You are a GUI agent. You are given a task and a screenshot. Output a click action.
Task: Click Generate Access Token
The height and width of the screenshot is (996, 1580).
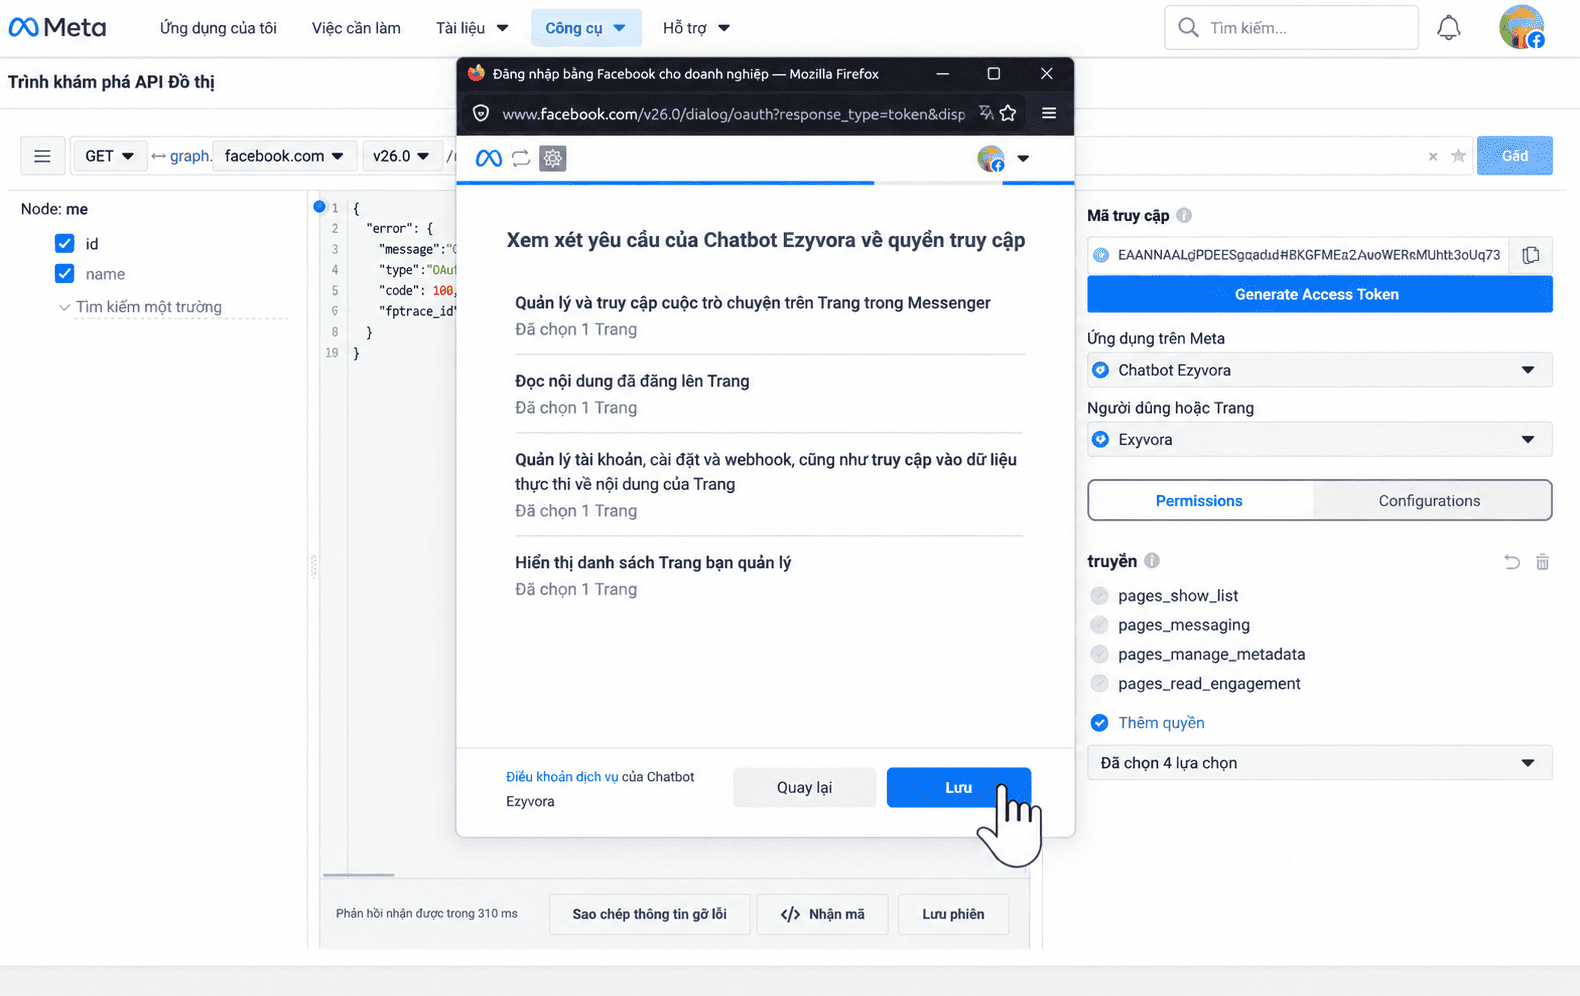click(x=1319, y=294)
